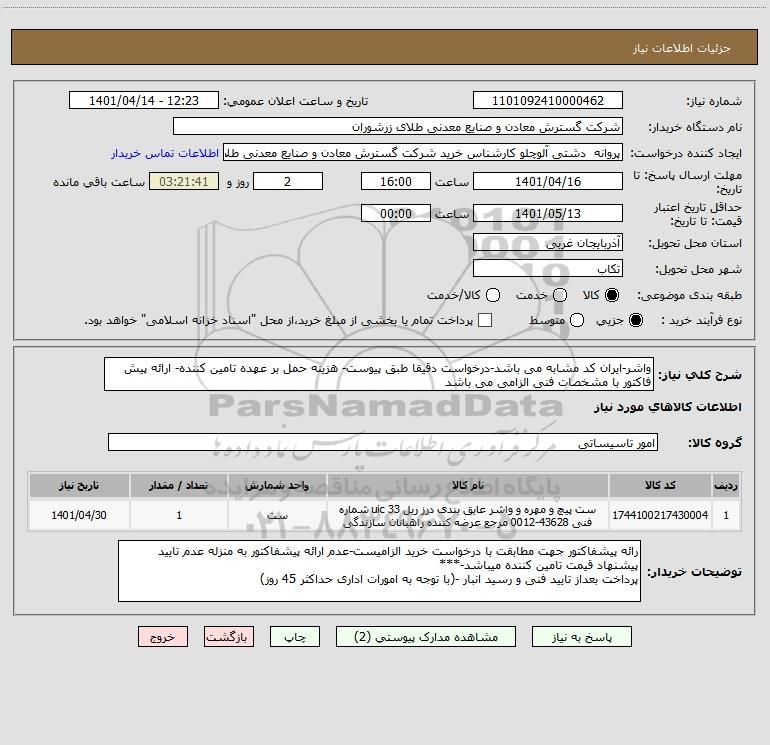Click the نام کالا column header

click(468, 485)
